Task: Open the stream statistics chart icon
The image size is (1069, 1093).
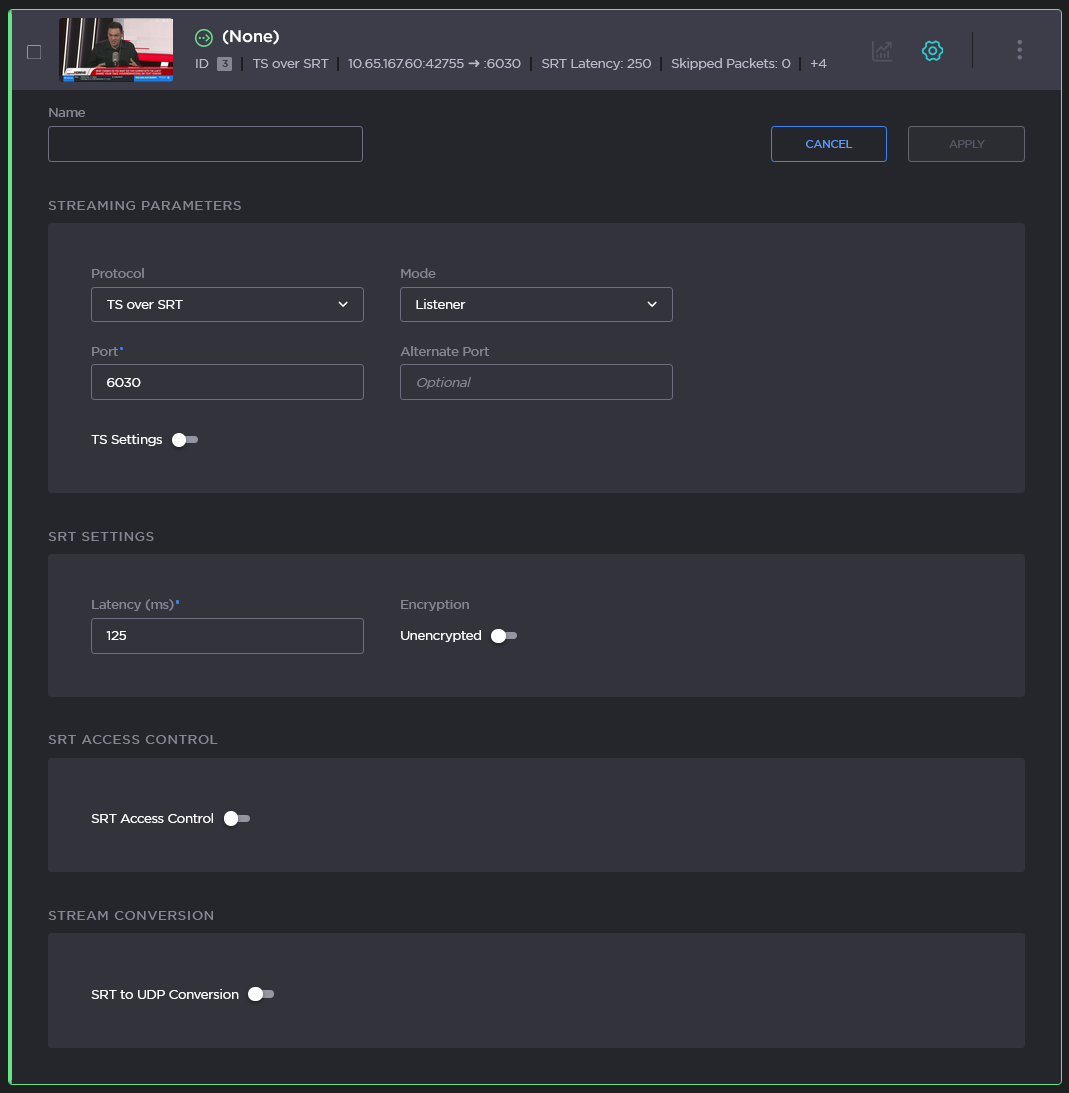Action: coord(882,51)
